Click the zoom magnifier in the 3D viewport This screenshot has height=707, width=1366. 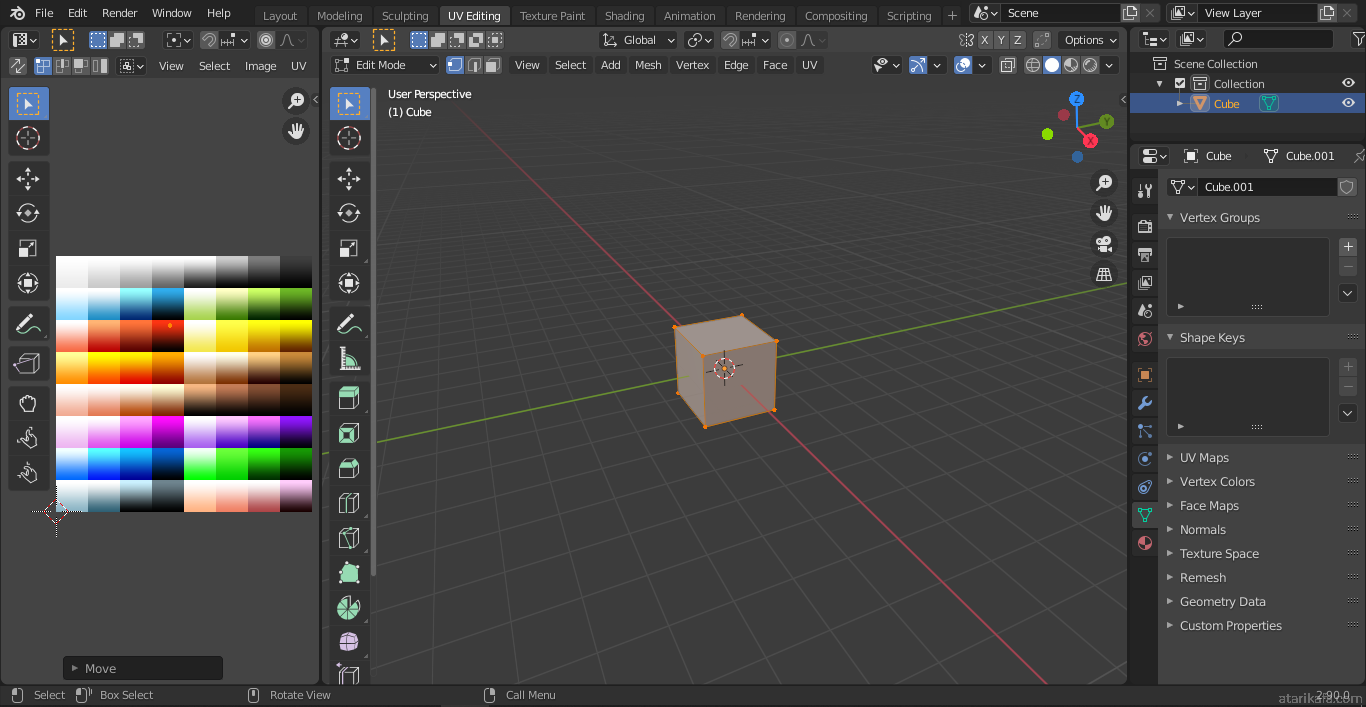tap(1104, 183)
